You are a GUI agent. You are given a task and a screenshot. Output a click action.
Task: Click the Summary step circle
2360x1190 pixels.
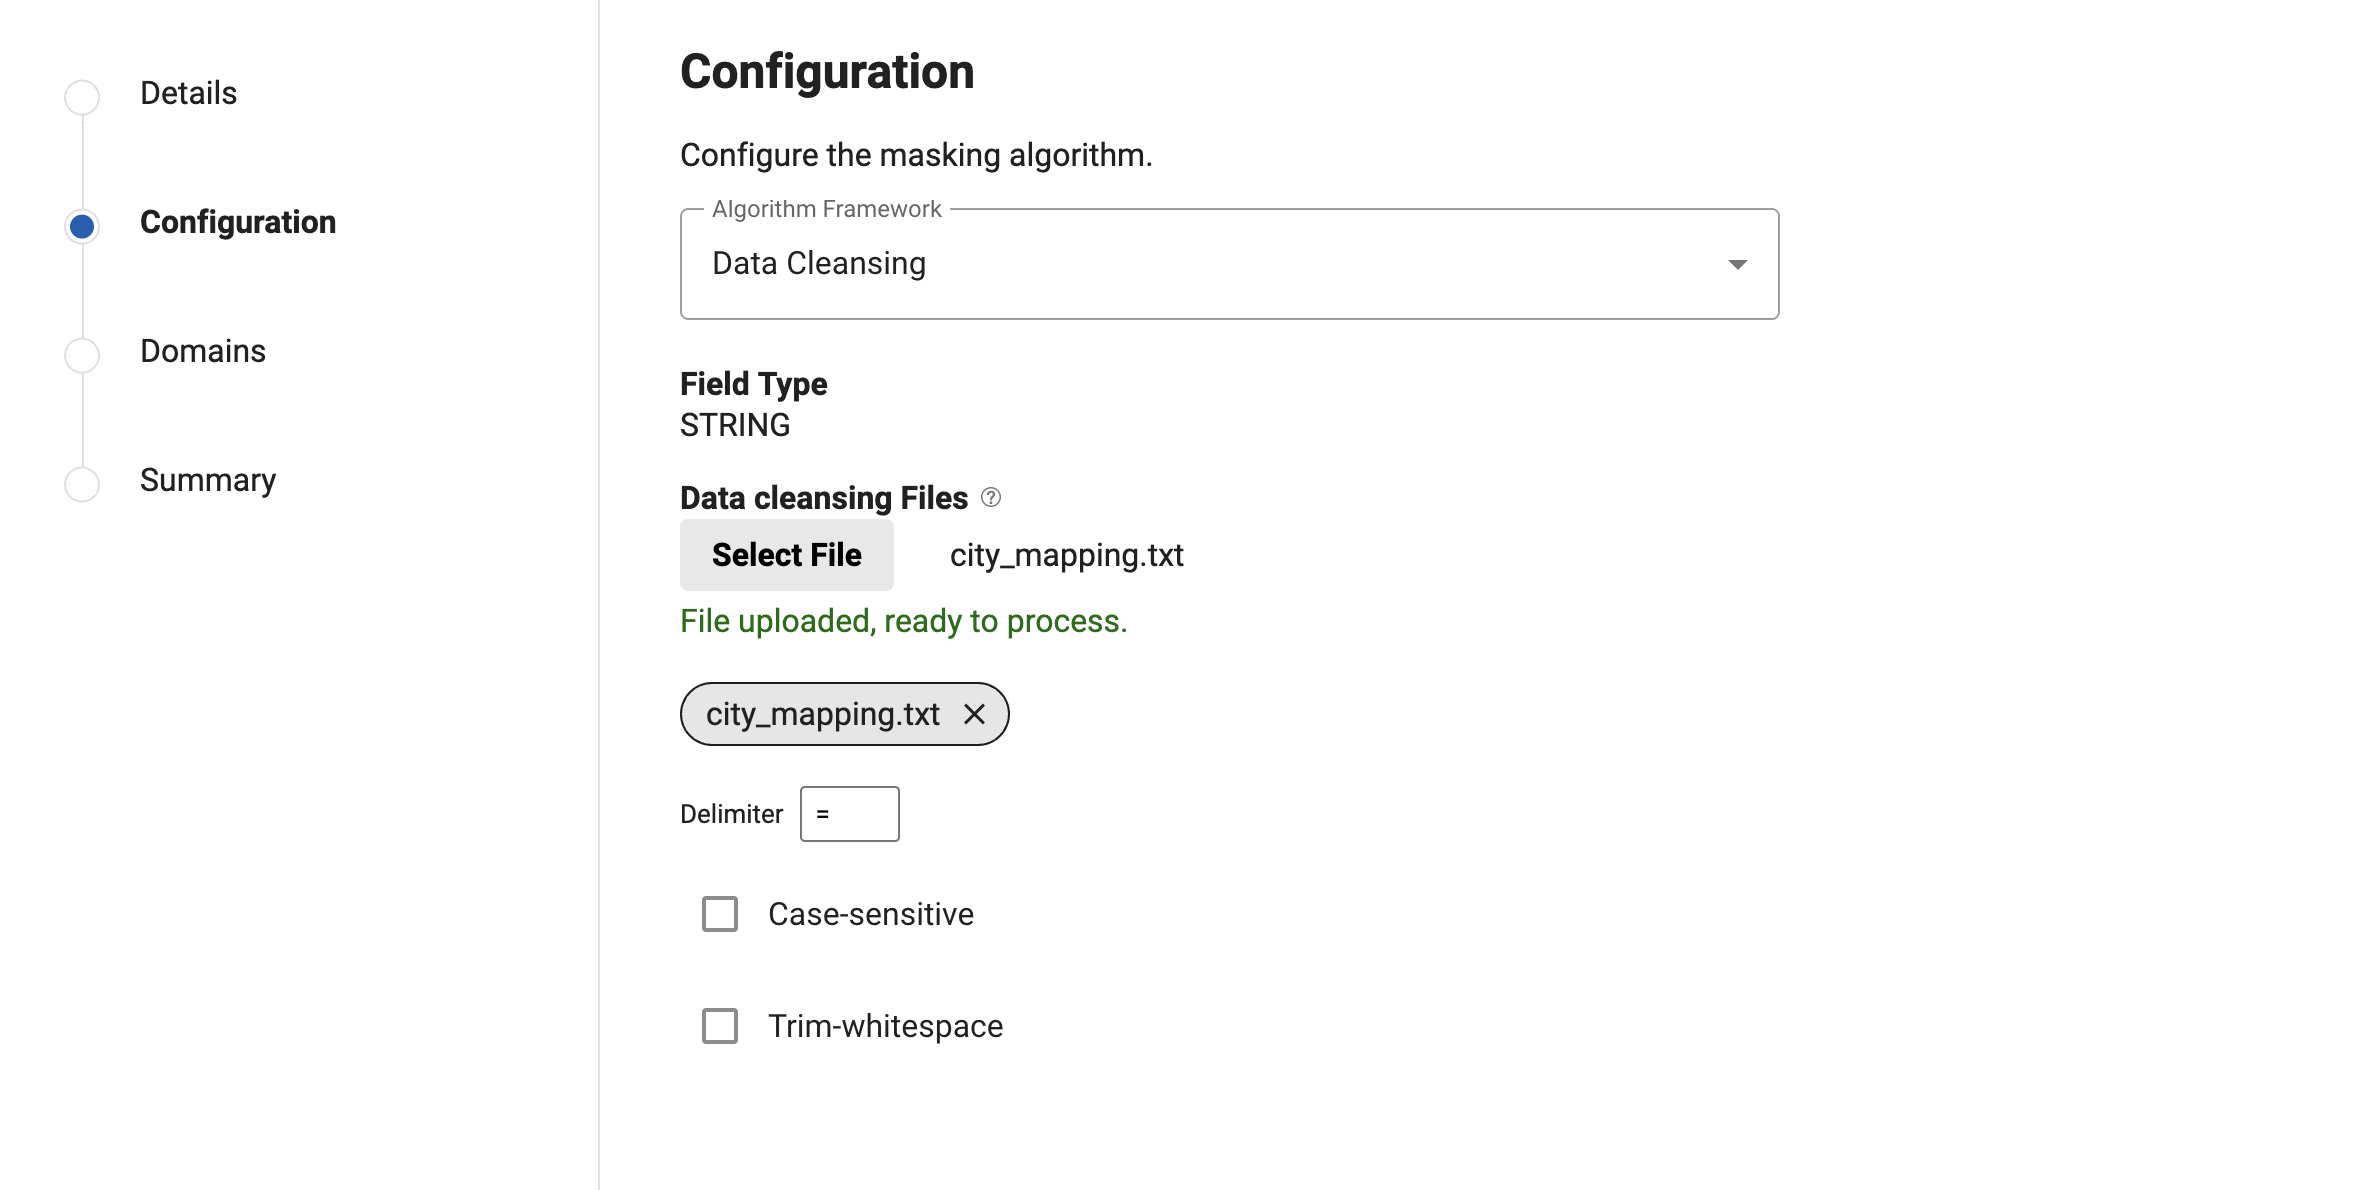[x=82, y=484]
